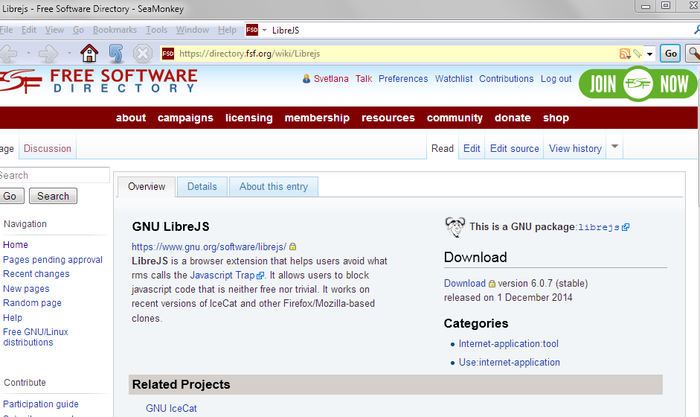Switch to the Details tab

coord(202,187)
